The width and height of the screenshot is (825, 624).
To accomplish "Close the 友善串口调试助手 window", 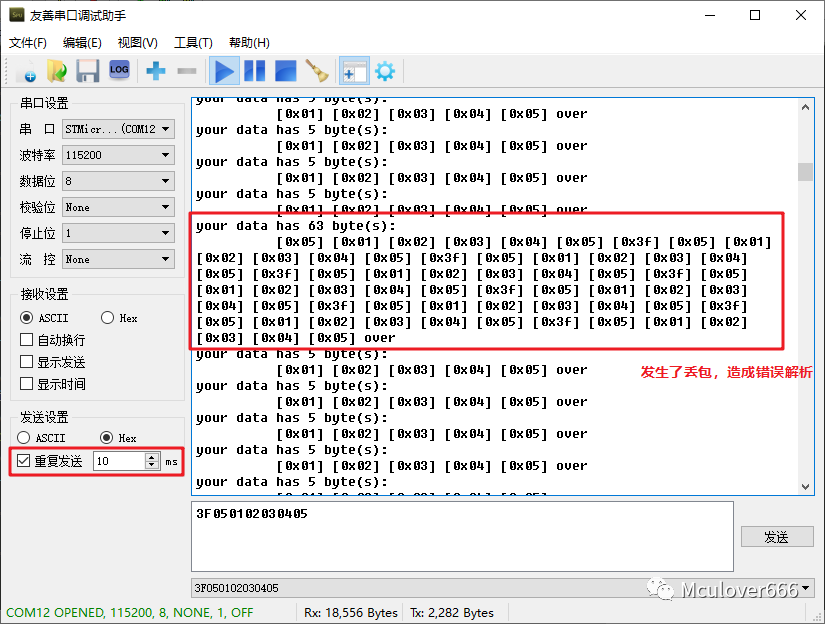I will click(x=801, y=15).
